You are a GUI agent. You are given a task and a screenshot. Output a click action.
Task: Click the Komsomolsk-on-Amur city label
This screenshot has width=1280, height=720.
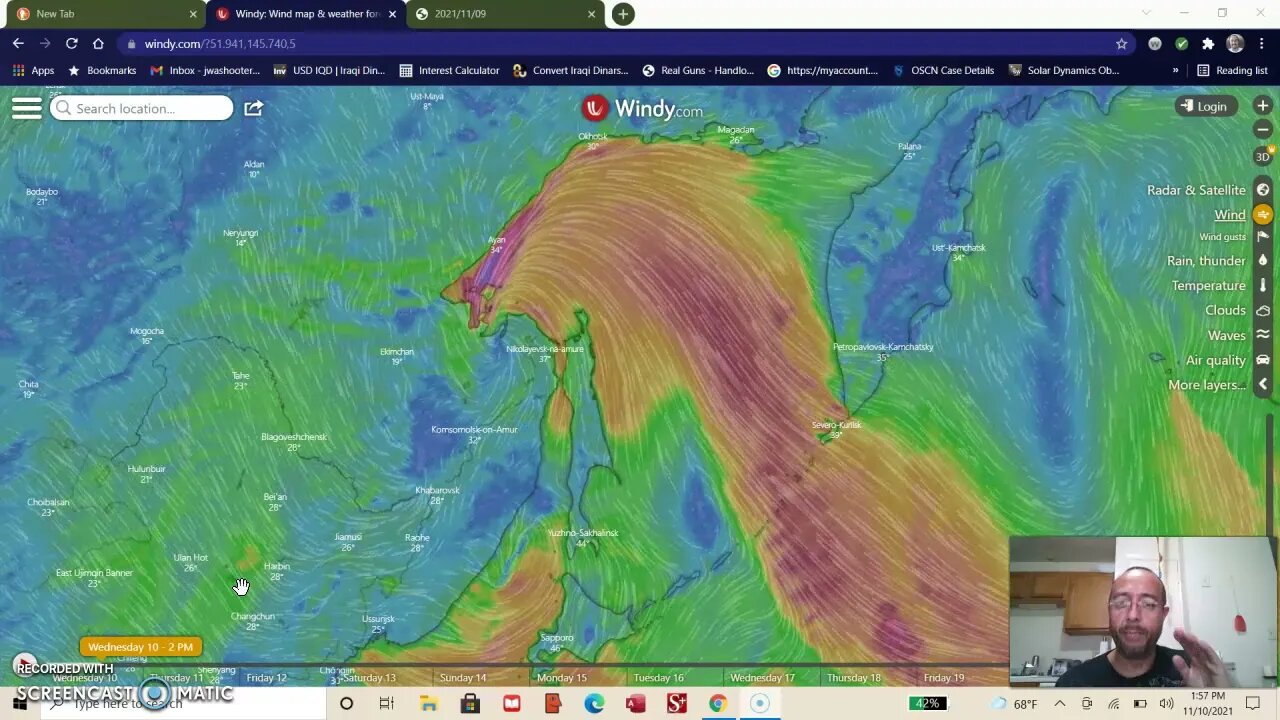(x=474, y=430)
